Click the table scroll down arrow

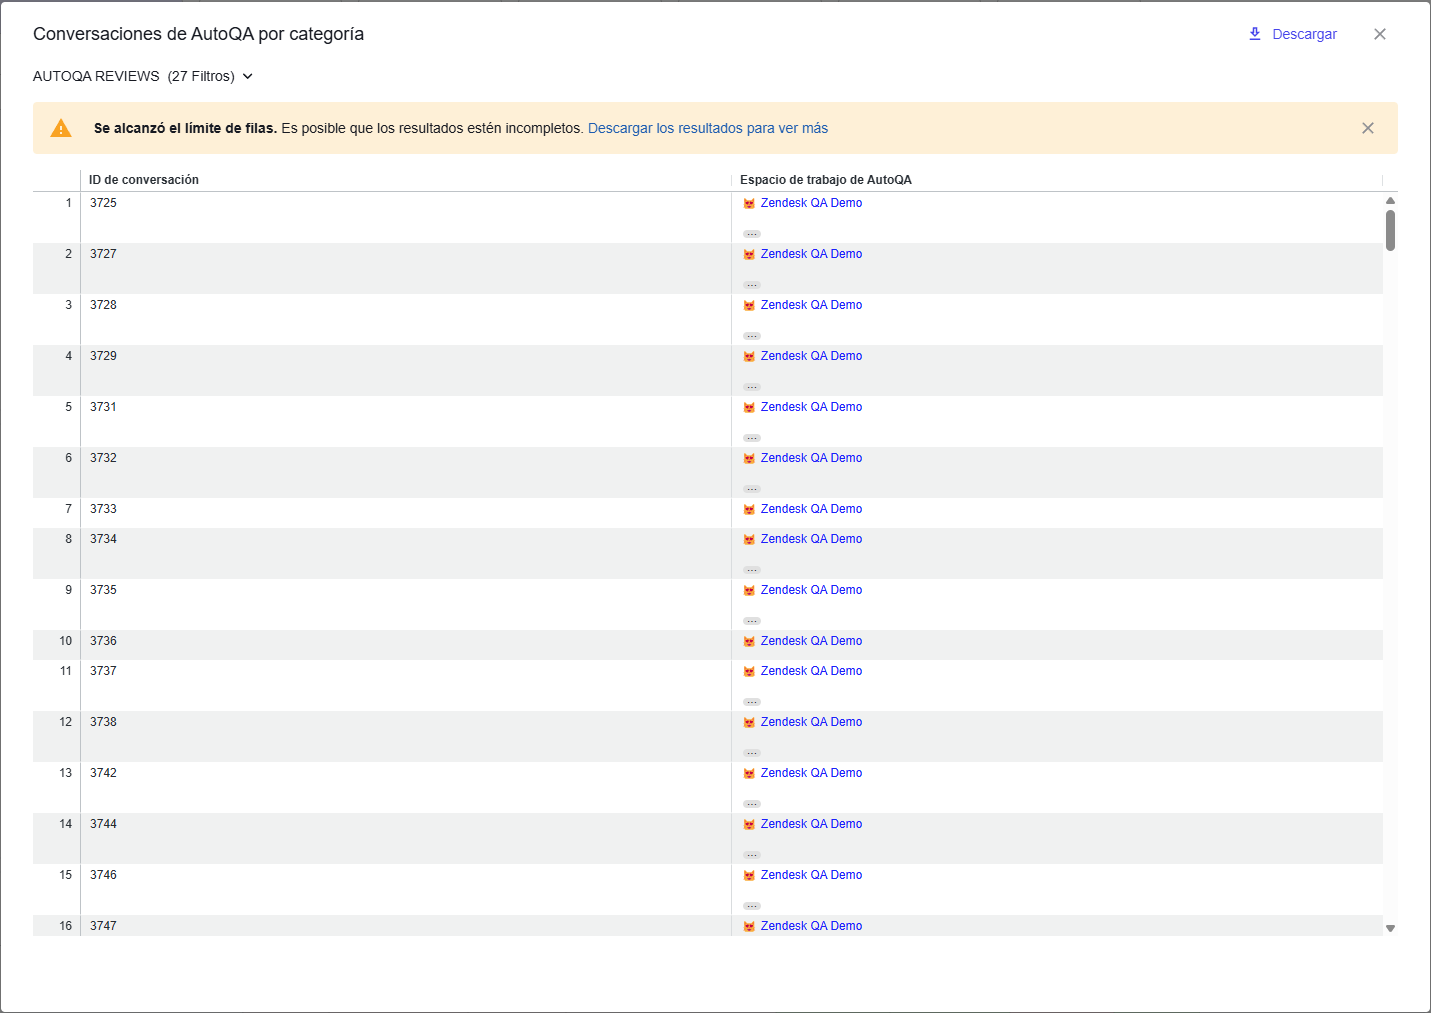click(1390, 929)
